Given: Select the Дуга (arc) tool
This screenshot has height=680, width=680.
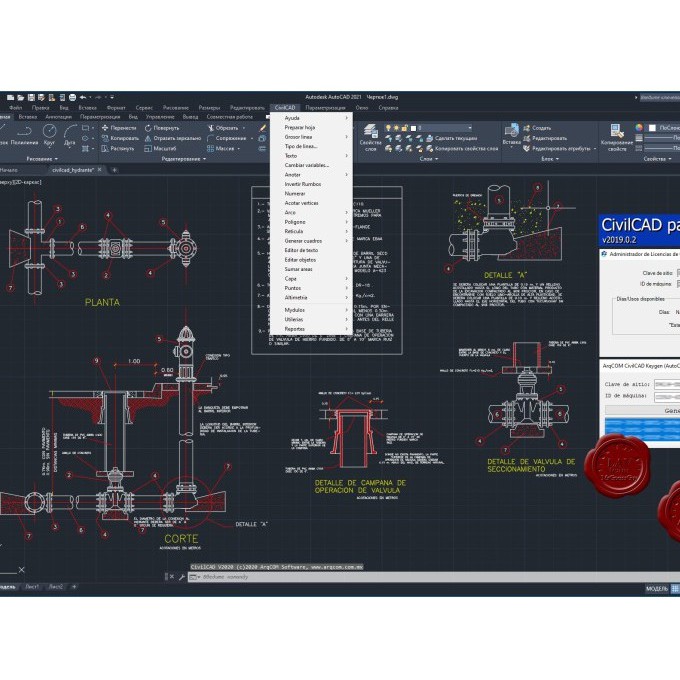Looking at the screenshot, I should click(69, 134).
